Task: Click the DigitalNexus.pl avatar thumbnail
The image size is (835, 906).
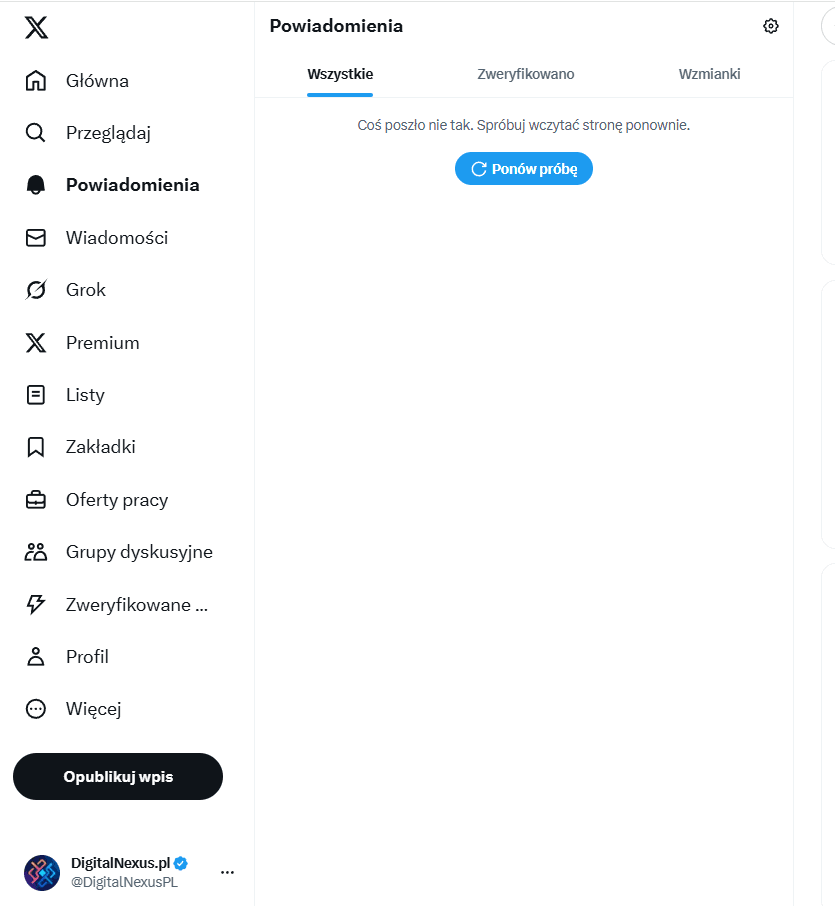Action: (42, 872)
